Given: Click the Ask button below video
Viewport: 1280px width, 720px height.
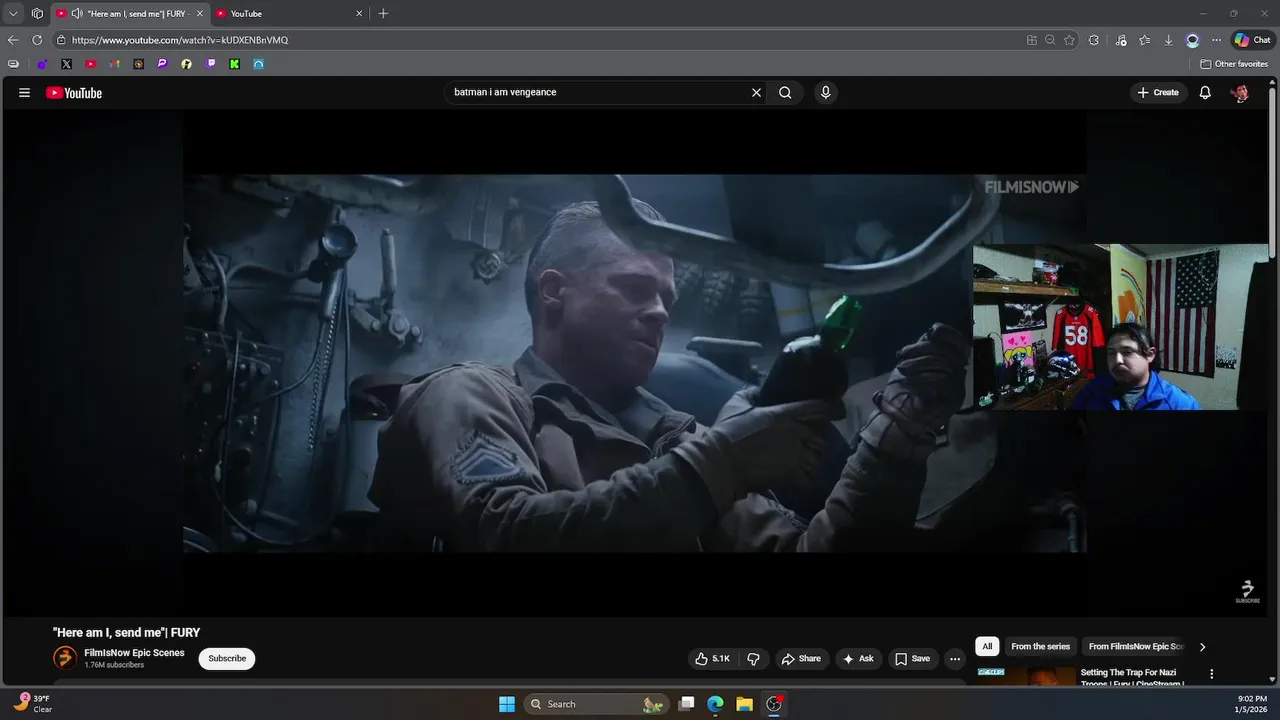Looking at the screenshot, I should pyautogui.click(x=858, y=659).
